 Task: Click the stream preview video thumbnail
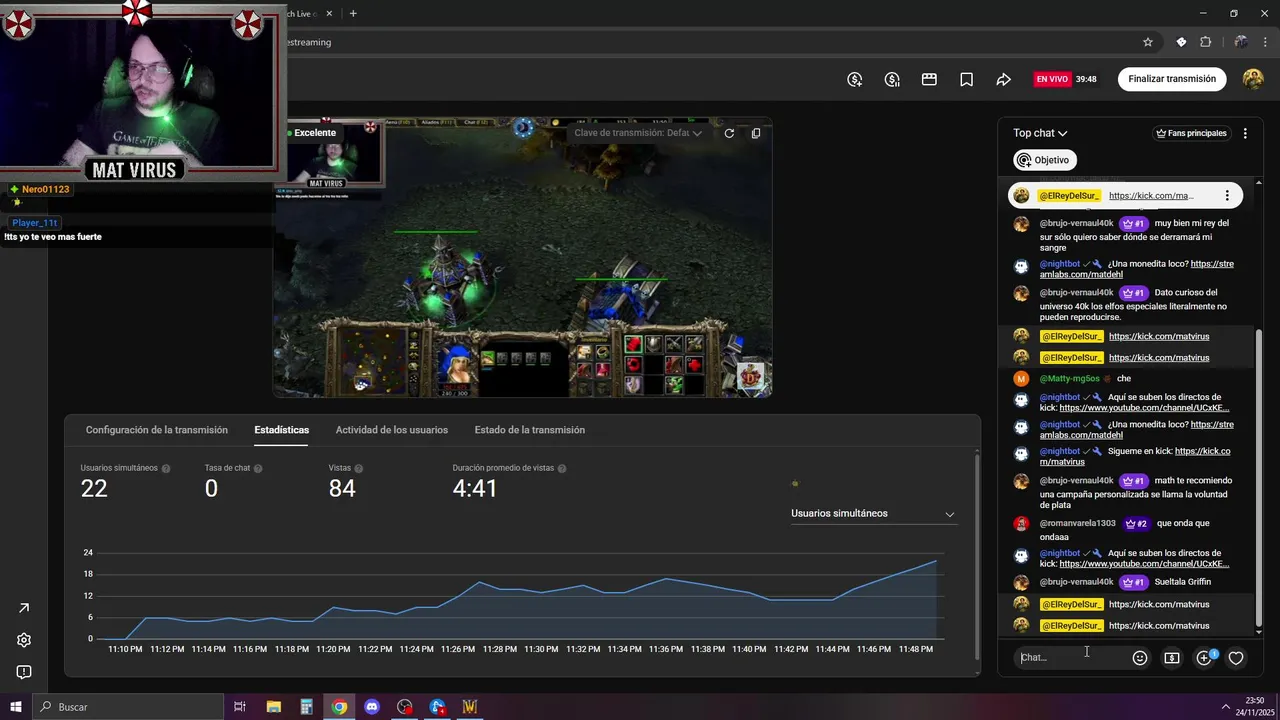tap(522, 258)
